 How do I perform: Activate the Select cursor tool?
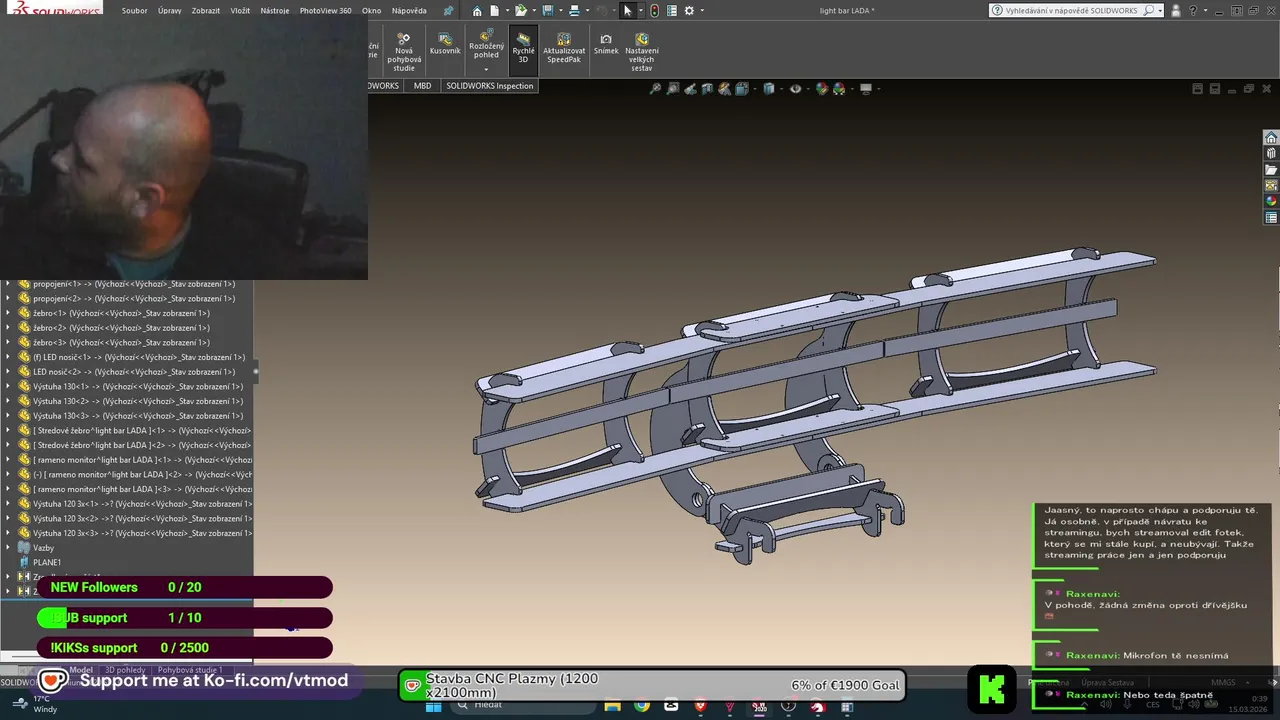click(x=628, y=11)
